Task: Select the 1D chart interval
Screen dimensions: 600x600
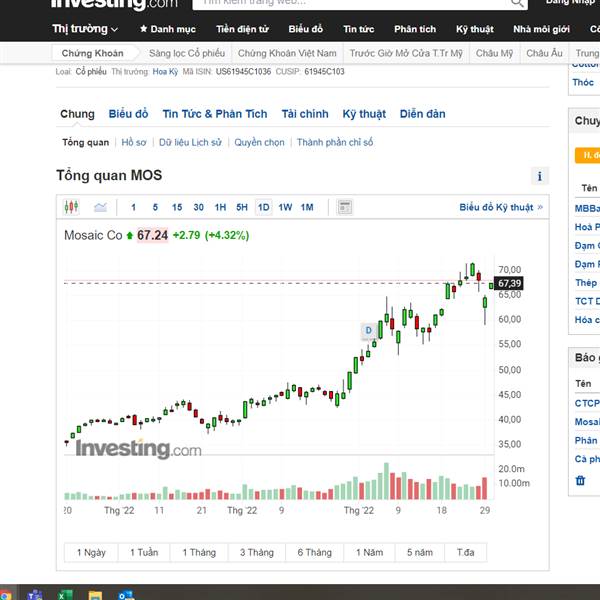Action: [x=263, y=207]
